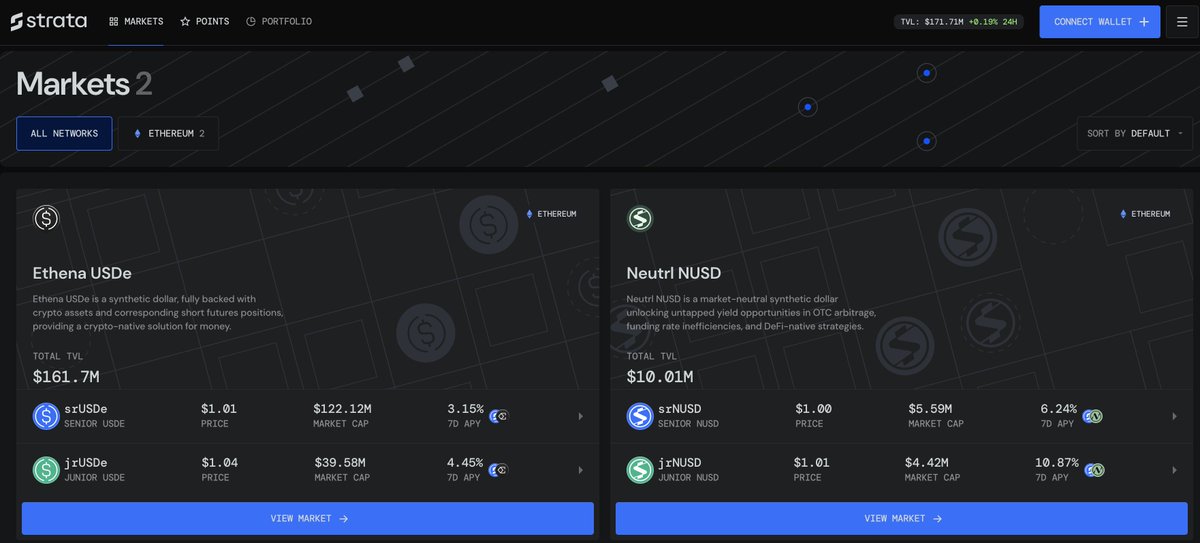Open the Points tab
1200x543 pixels.
coord(204,21)
